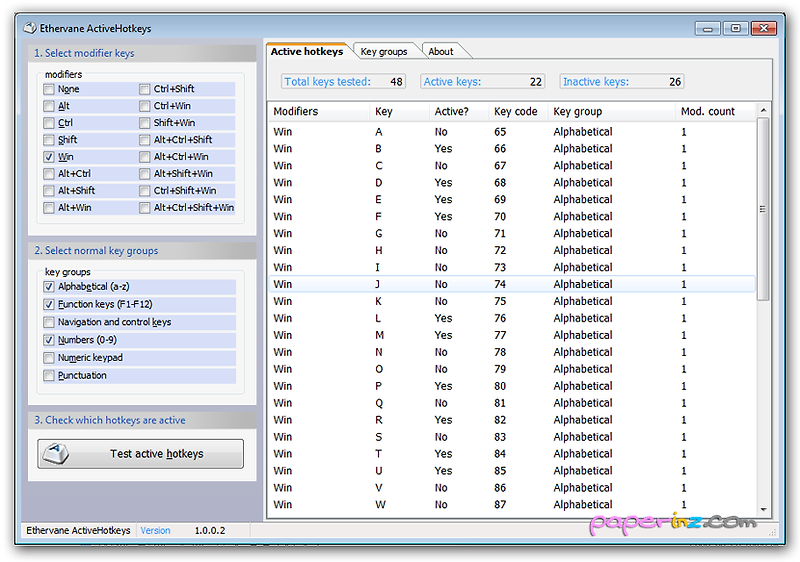Image resolution: width=800 pixels, height=562 pixels.
Task: Tick the Ctrl+Win checkbox
Action: [x=145, y=106]
